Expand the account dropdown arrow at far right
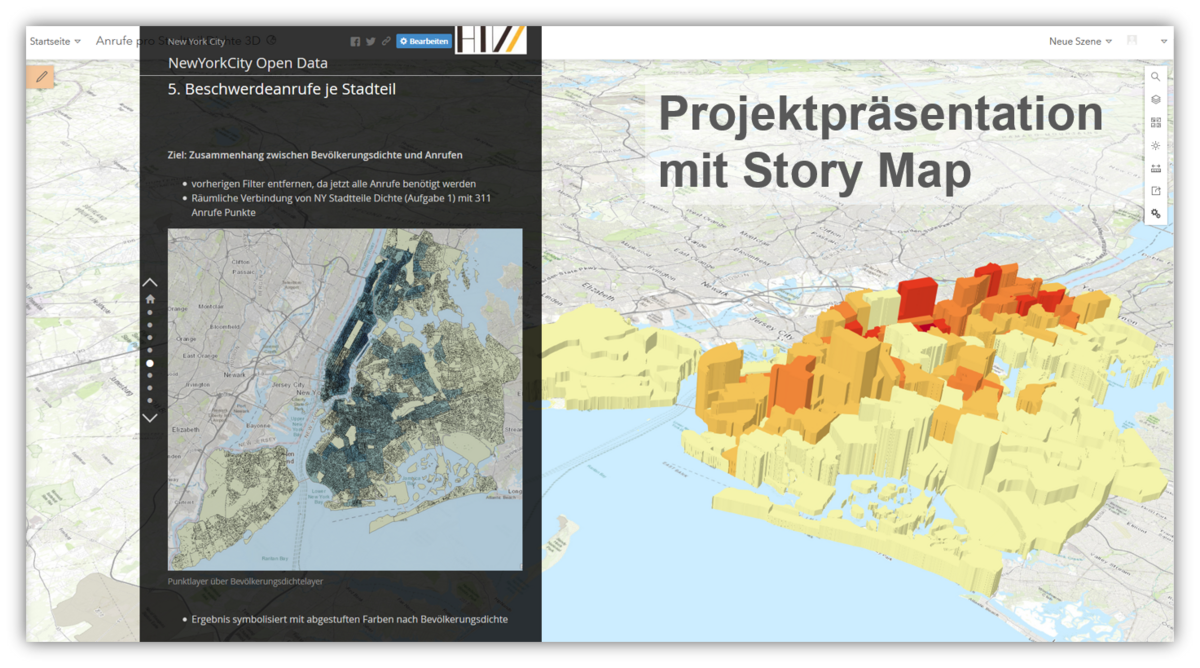Viewport: 1200px width, 668px height. coord(1164,42)
